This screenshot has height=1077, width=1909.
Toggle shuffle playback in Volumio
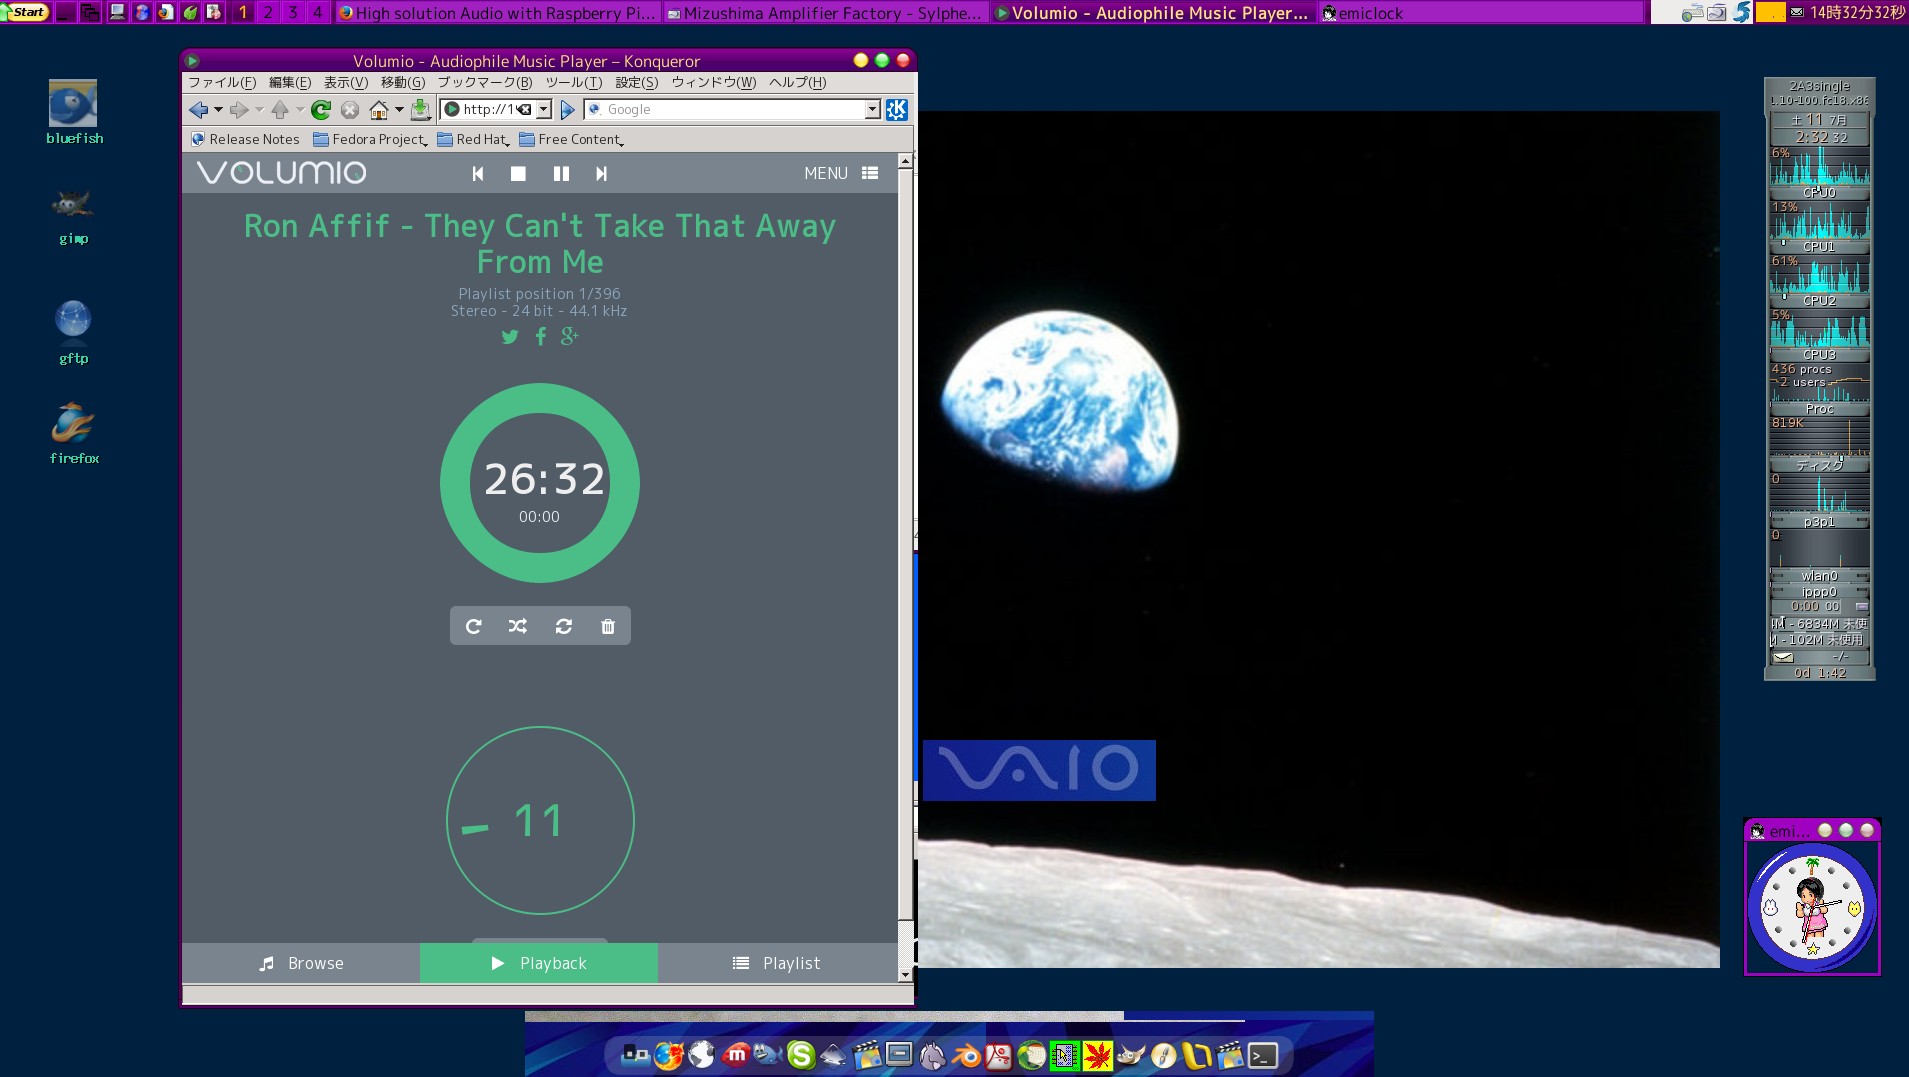coord(518,625)
